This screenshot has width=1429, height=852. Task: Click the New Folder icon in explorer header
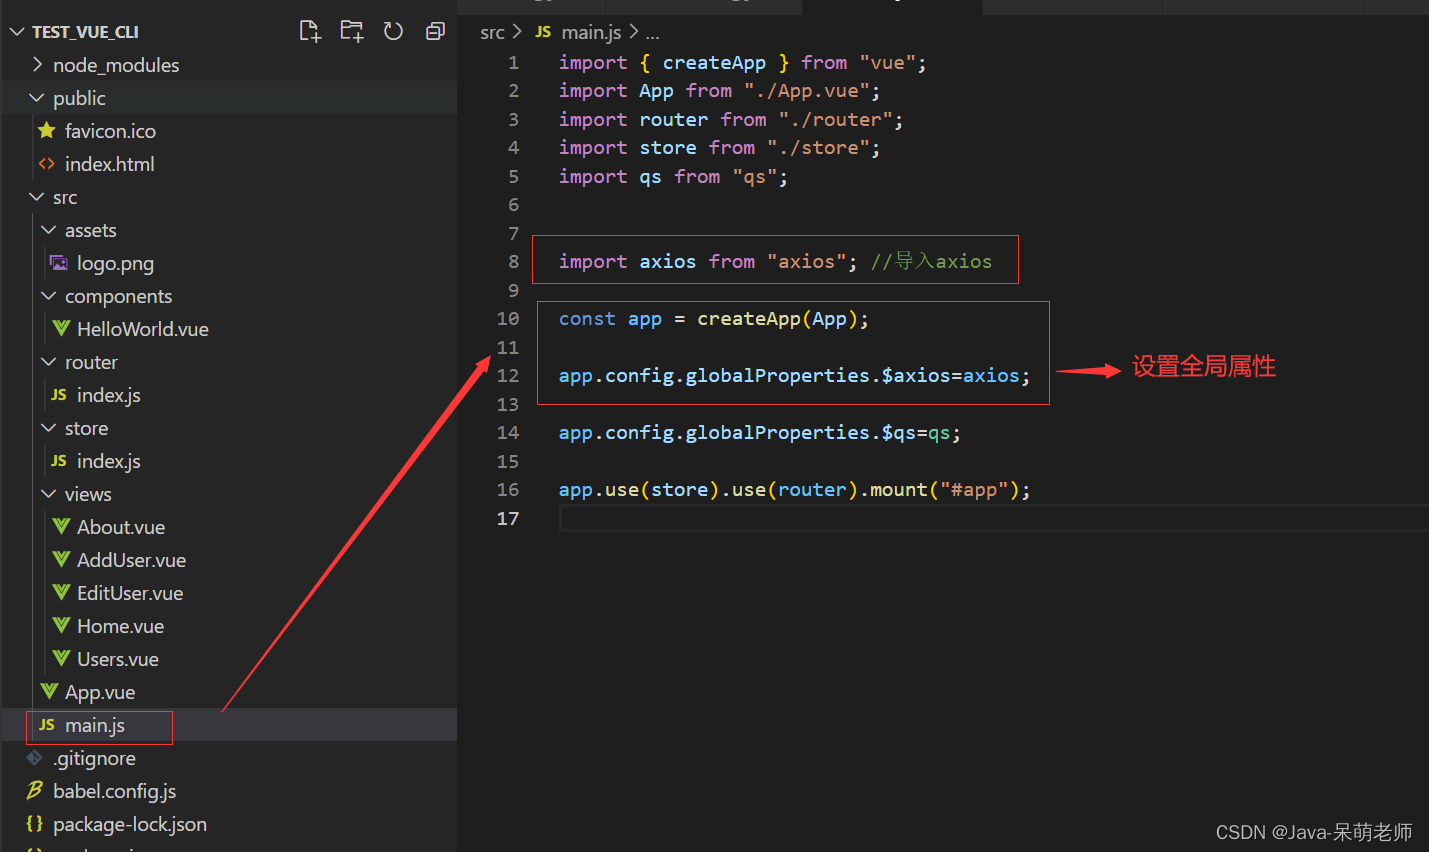pos(352,31)
